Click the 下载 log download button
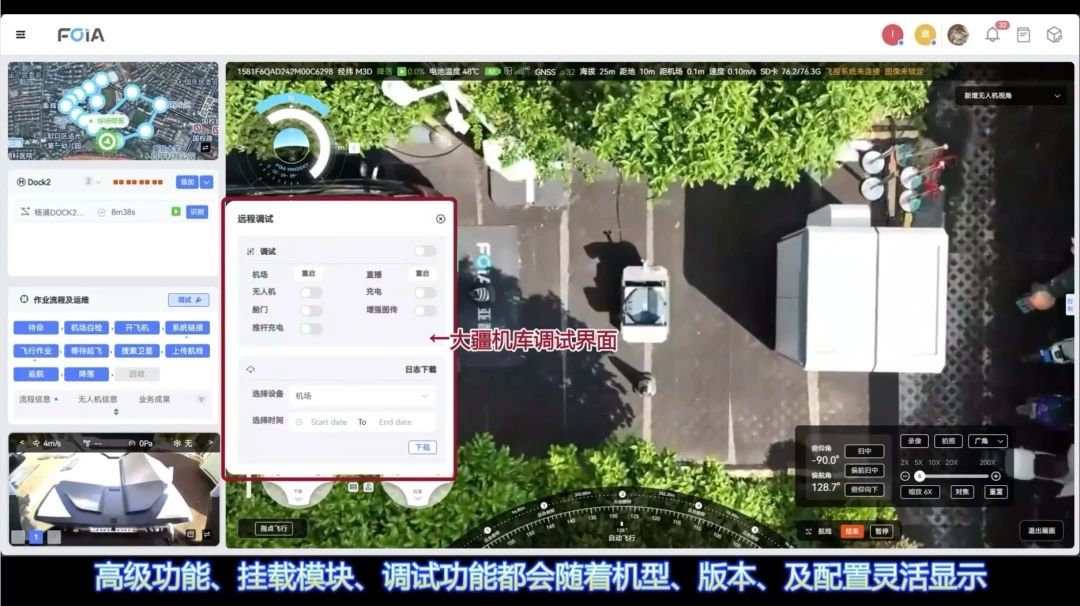This screenshot has height=606, width=1080. (x=422, y=447)
